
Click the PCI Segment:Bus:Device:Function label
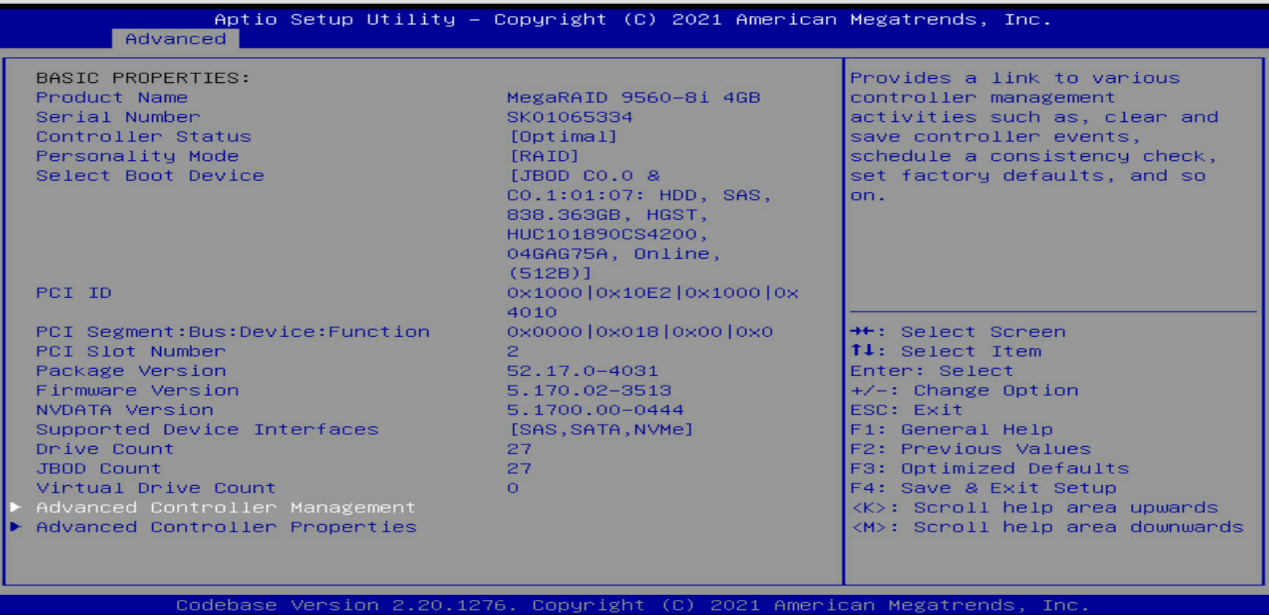[x=233, y=332]
